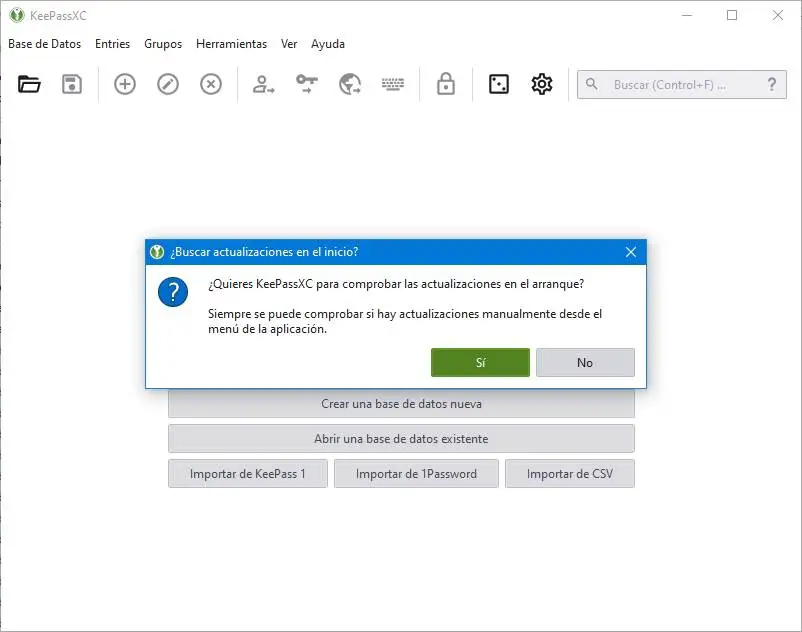
Task: Click Abrir una base de datos existente
Action: coord(402,439)
